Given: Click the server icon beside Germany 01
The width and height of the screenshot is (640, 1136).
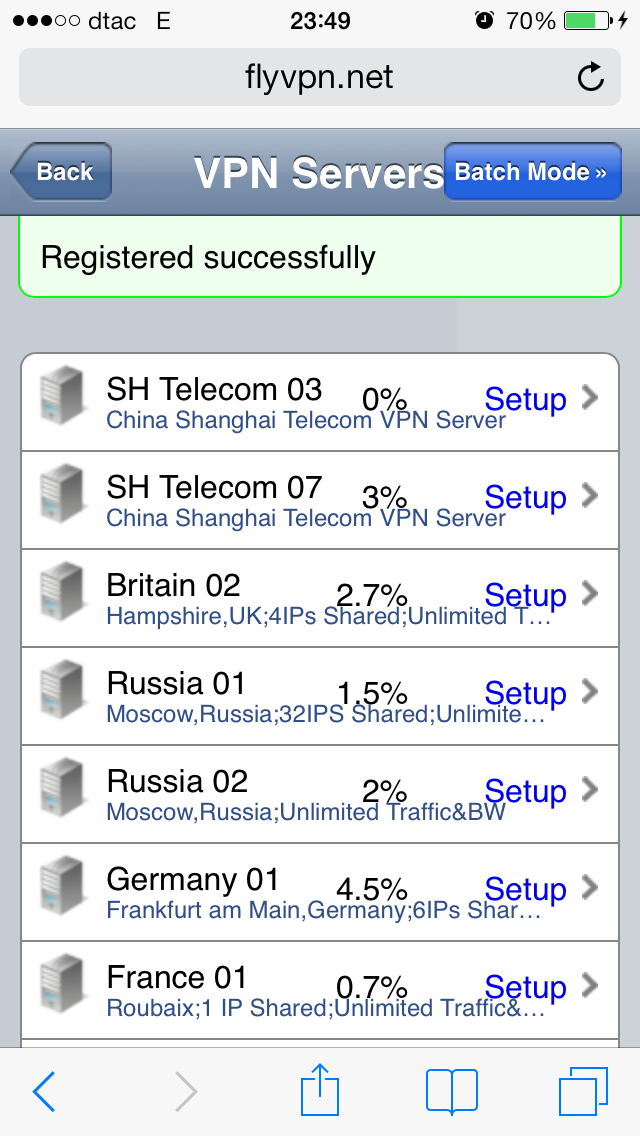Looking at the screenshot, I should [62, 885].
